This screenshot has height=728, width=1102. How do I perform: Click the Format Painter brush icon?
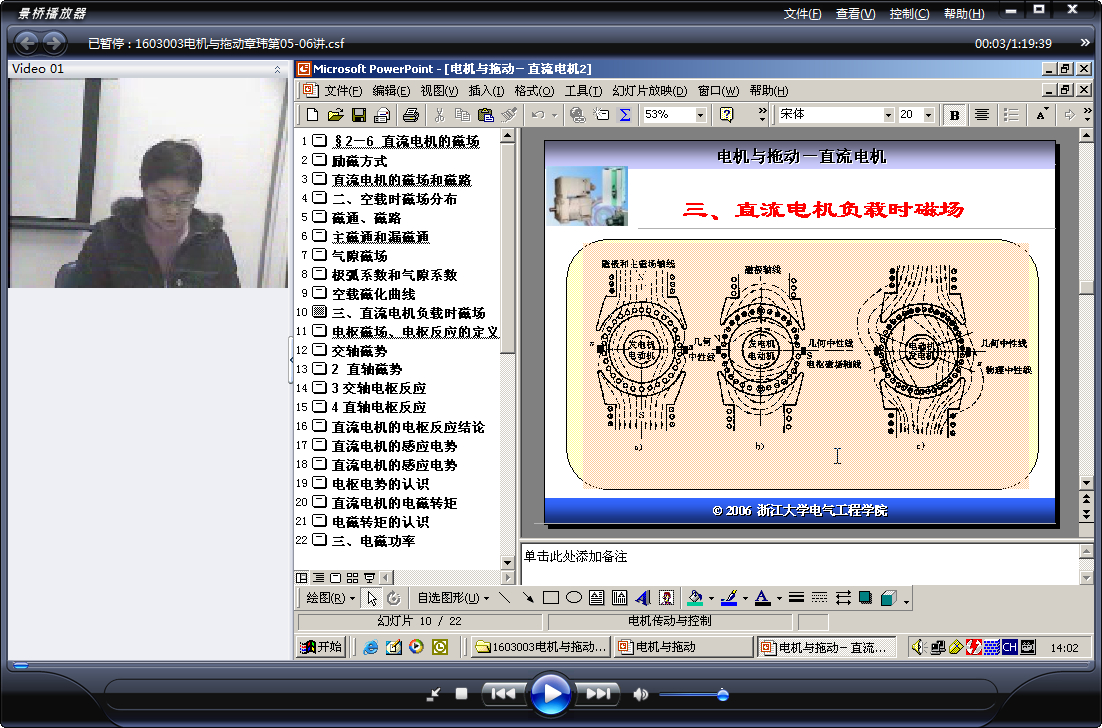(x=509, y=115)
